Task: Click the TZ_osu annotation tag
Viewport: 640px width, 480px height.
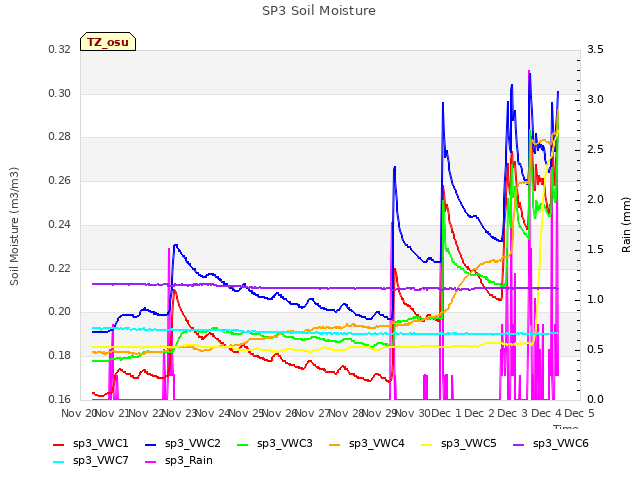Action: 108,42
